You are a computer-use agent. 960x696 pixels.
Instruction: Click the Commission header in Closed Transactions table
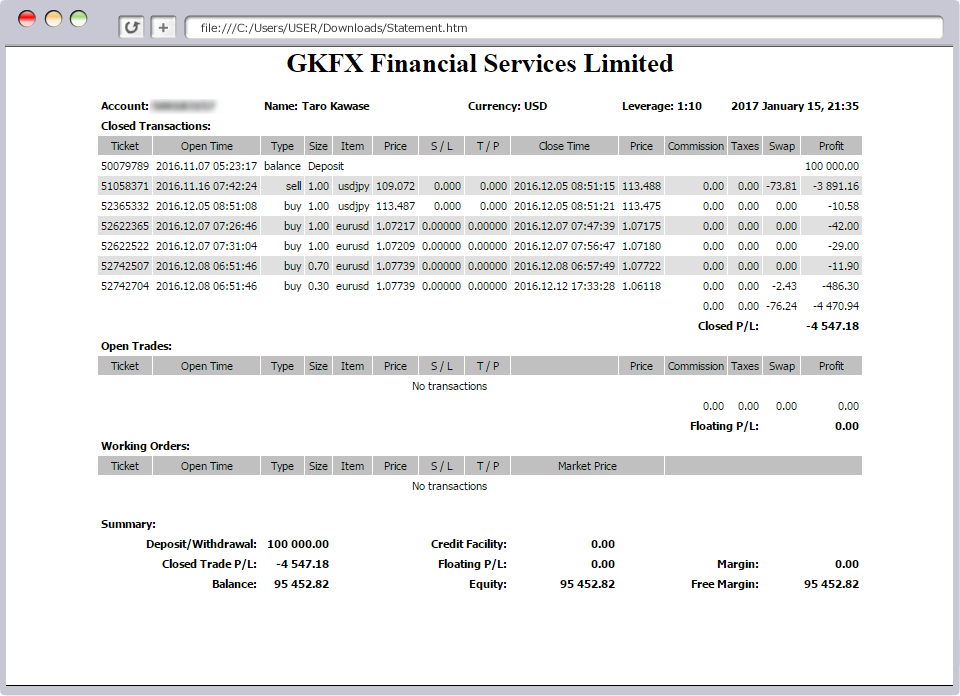click(x=695, y=146)
